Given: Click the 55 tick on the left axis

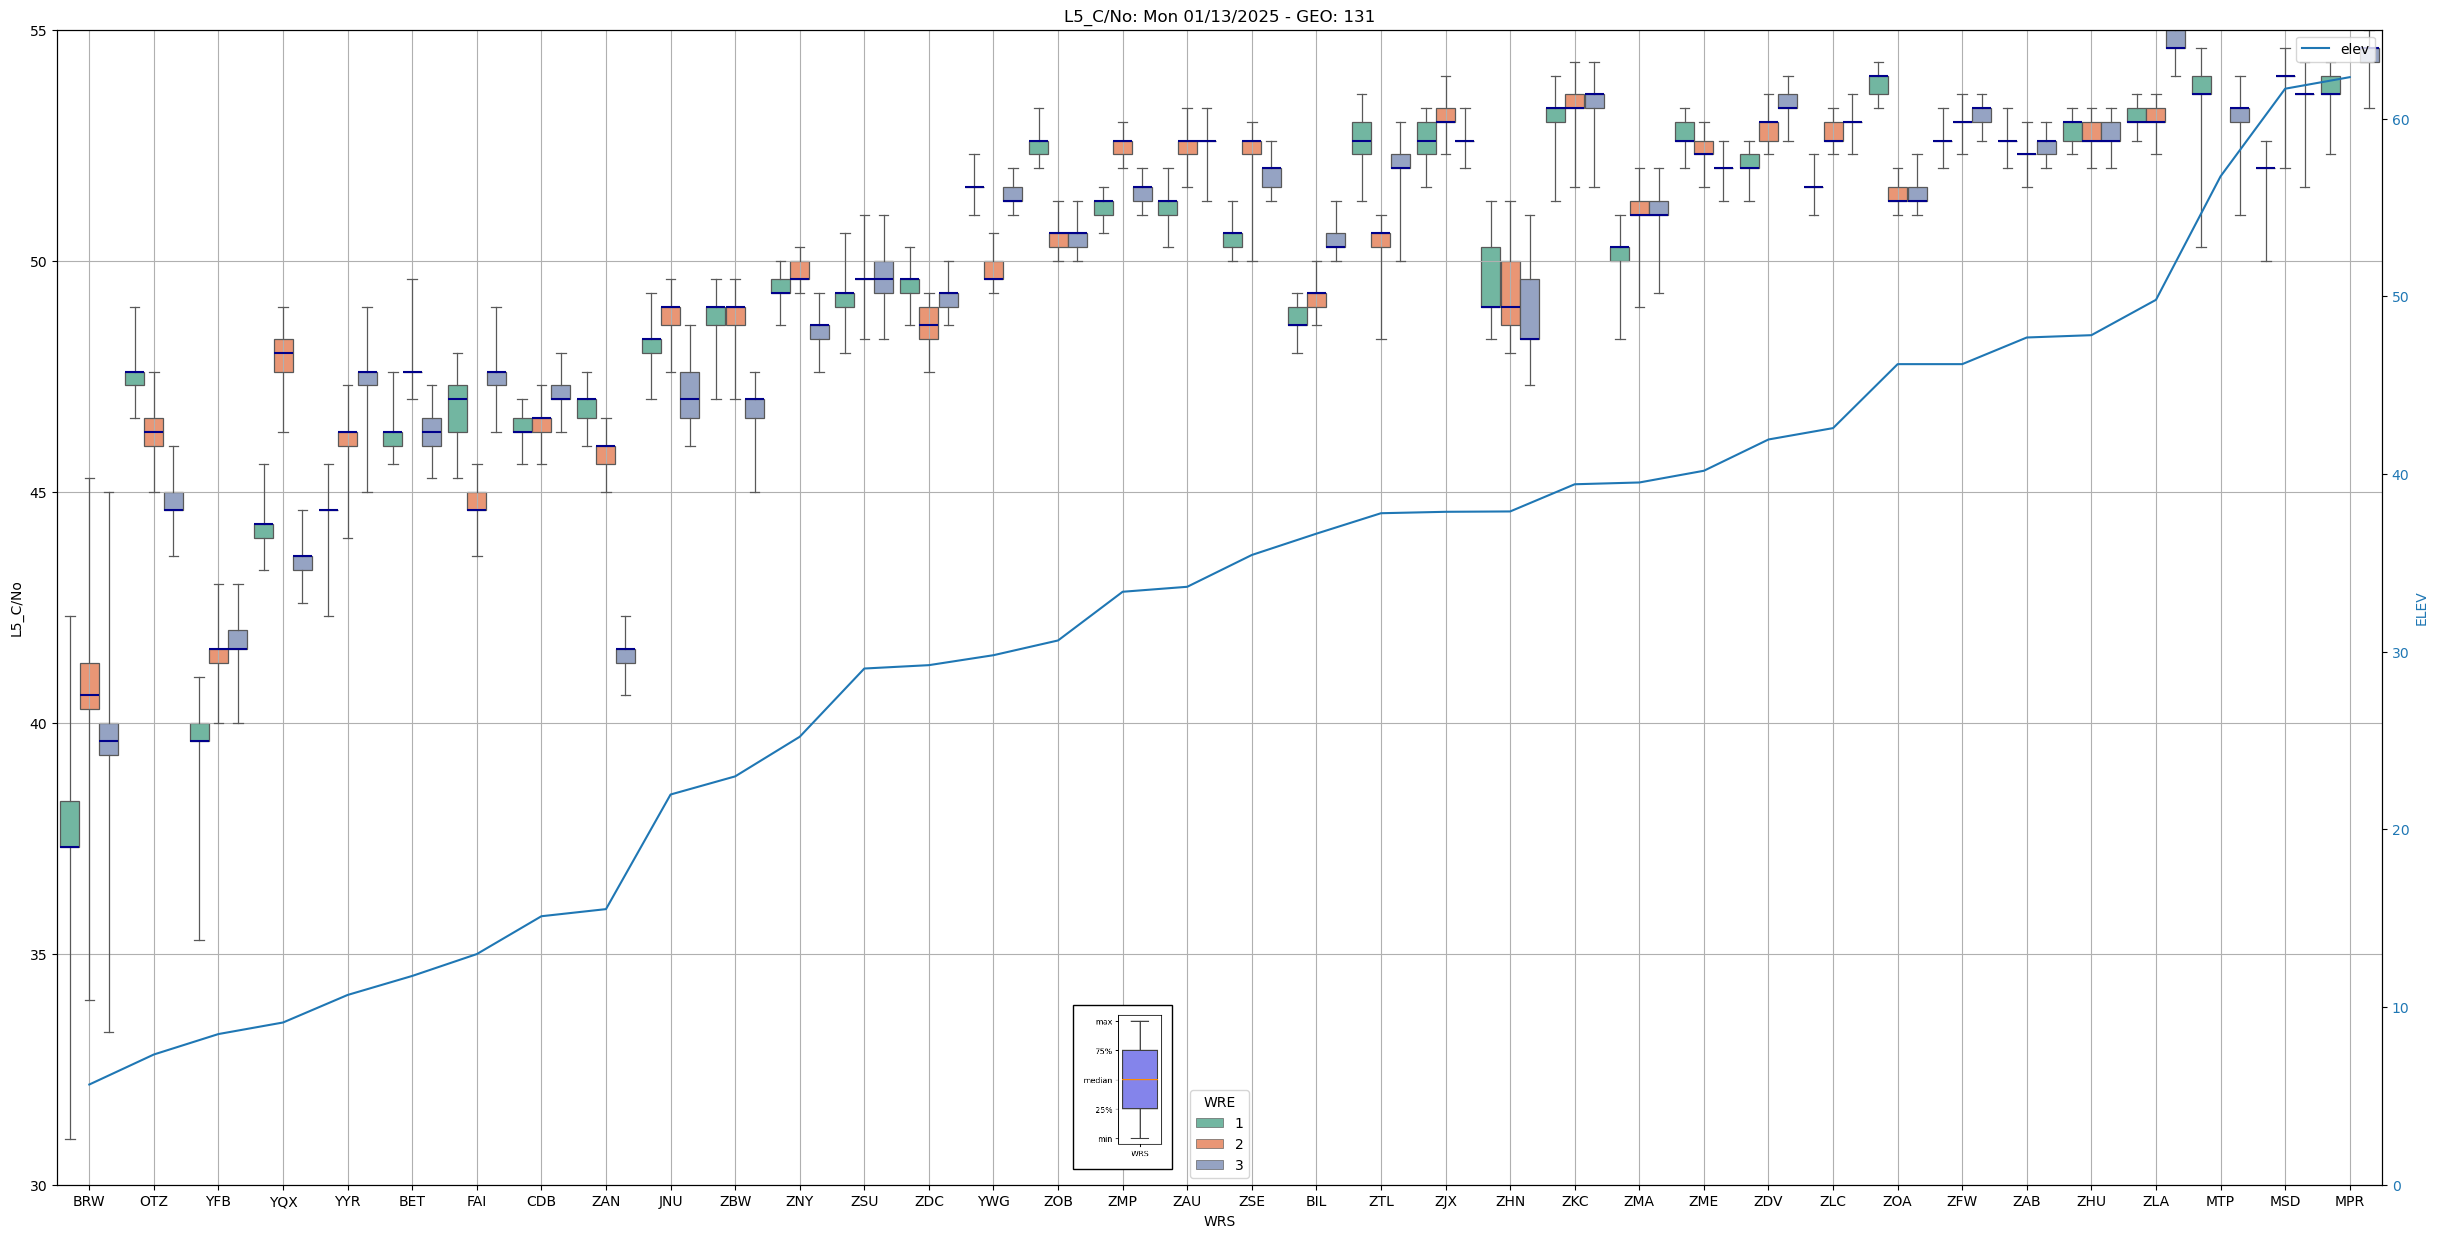Looking at the screenshot, I should (39, 31).
